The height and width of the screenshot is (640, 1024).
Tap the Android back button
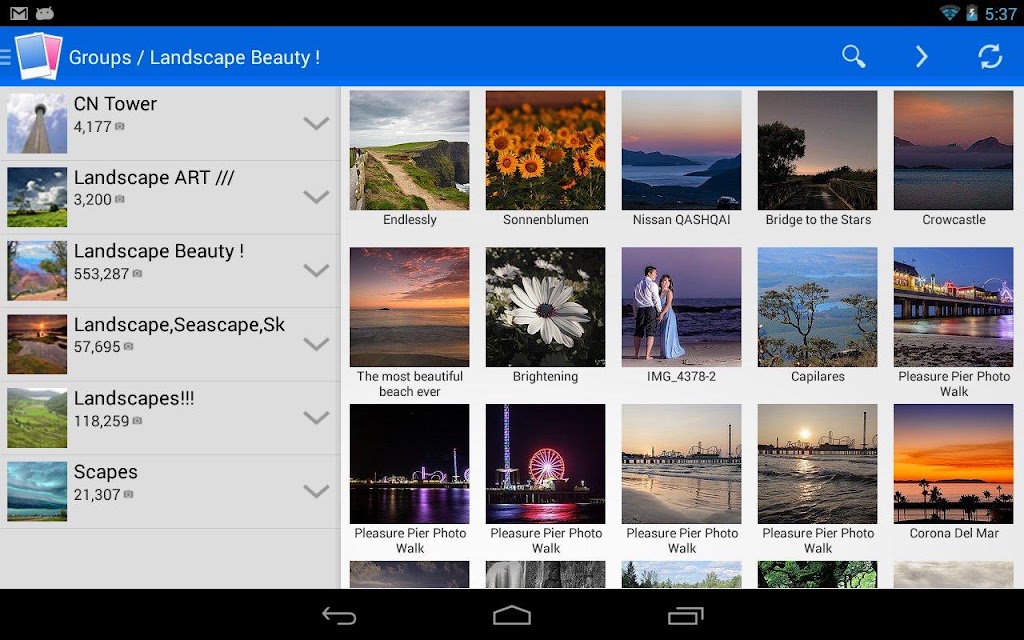pos(339,615)
